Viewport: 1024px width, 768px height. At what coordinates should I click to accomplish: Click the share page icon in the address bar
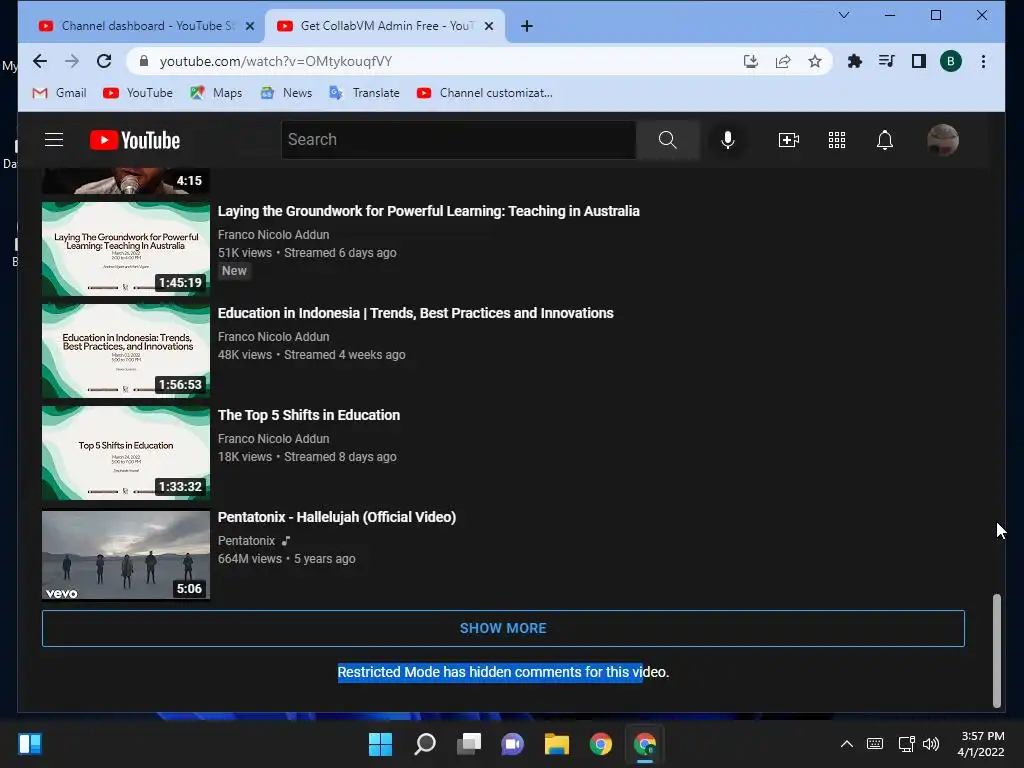(782, 61)
